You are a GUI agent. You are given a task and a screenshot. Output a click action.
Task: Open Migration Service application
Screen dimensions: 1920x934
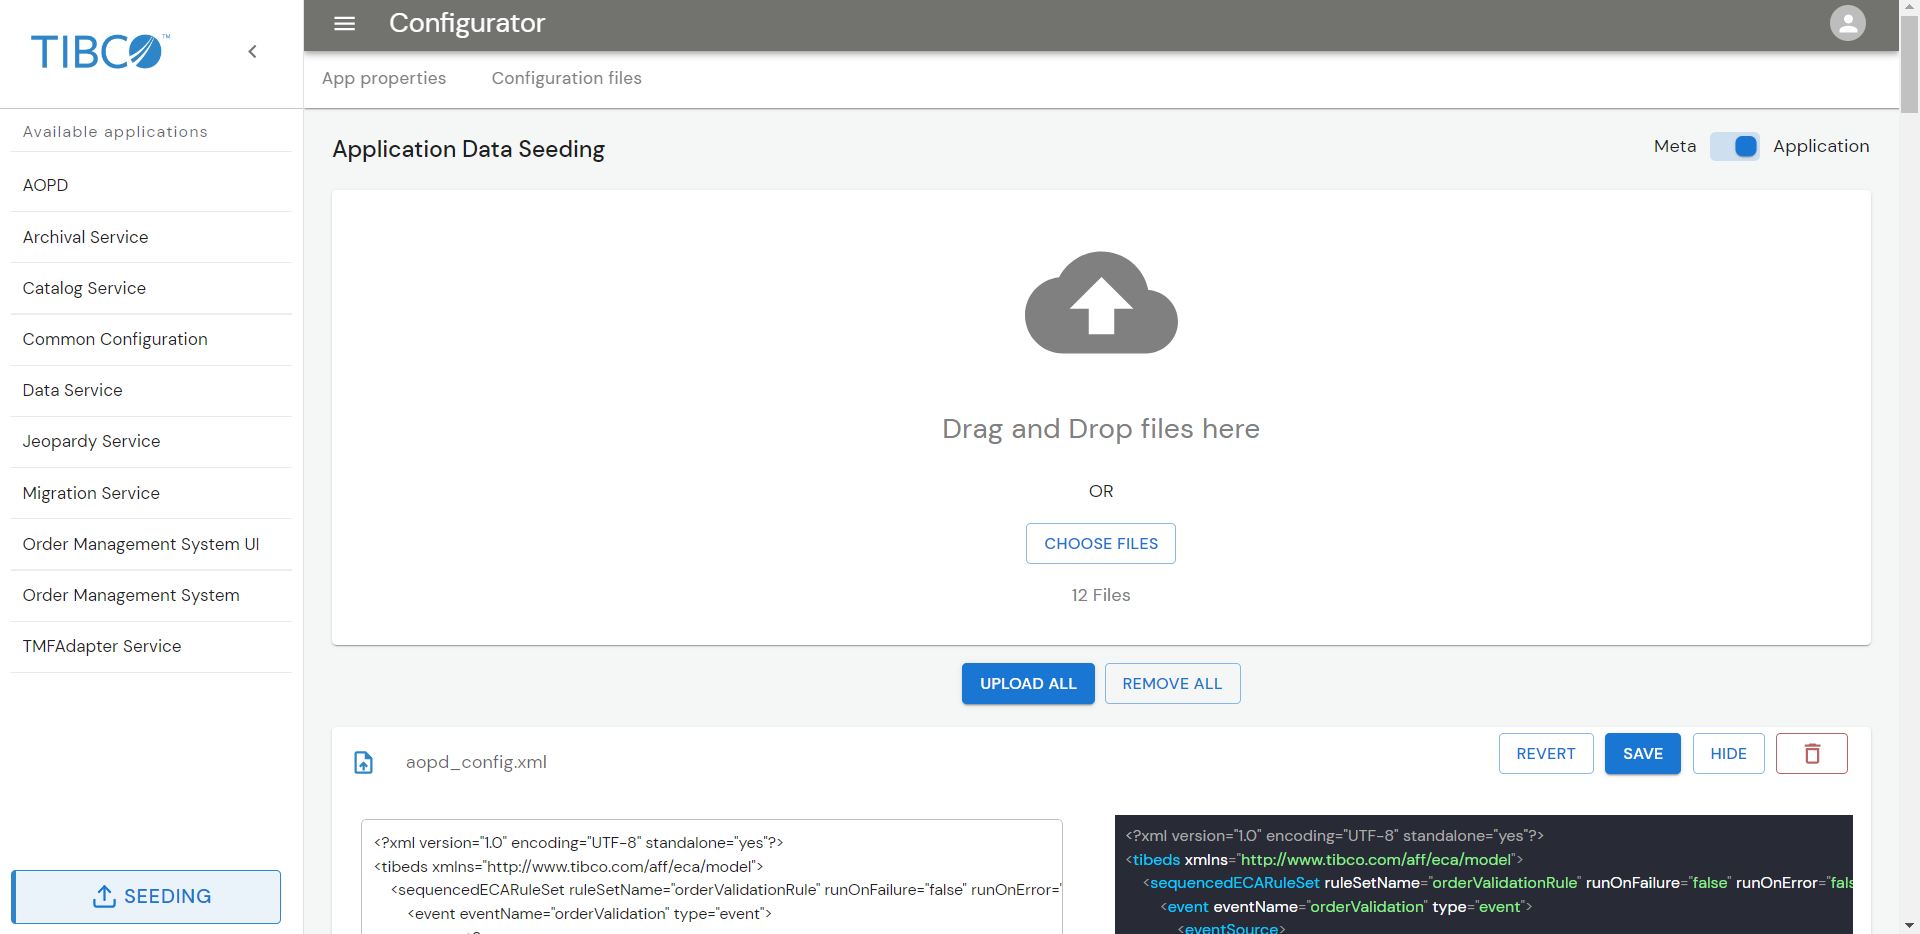coord(151,493)
